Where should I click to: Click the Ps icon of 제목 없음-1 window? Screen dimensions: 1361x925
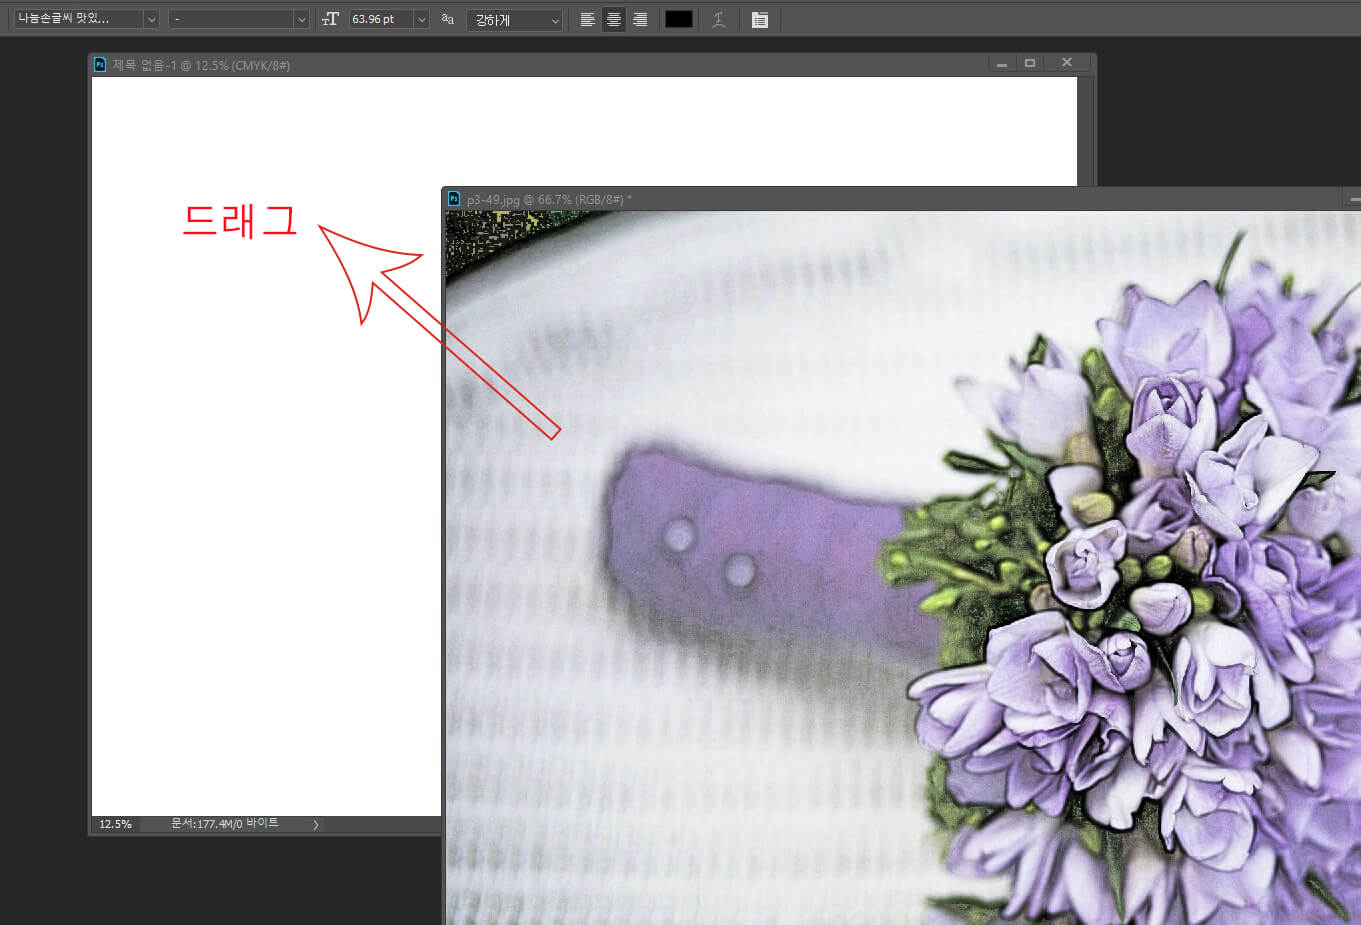pos(100,64)
